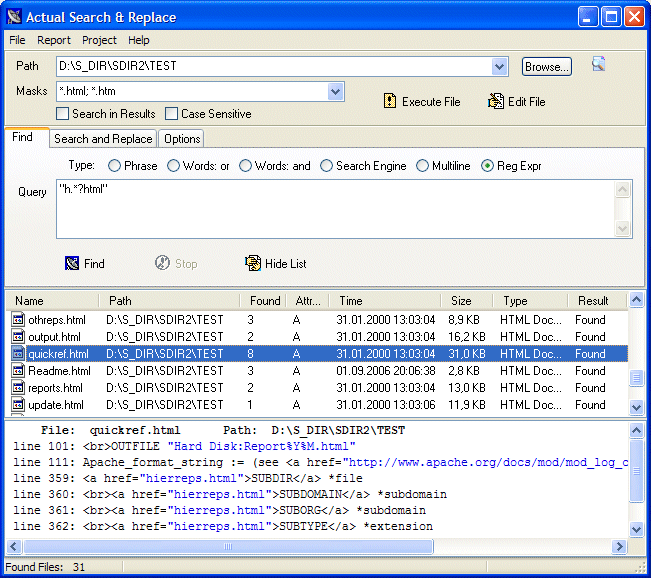The image size is (651, 578).
Task: Click the file icon of quickref.html
Action: coord(18,353)
